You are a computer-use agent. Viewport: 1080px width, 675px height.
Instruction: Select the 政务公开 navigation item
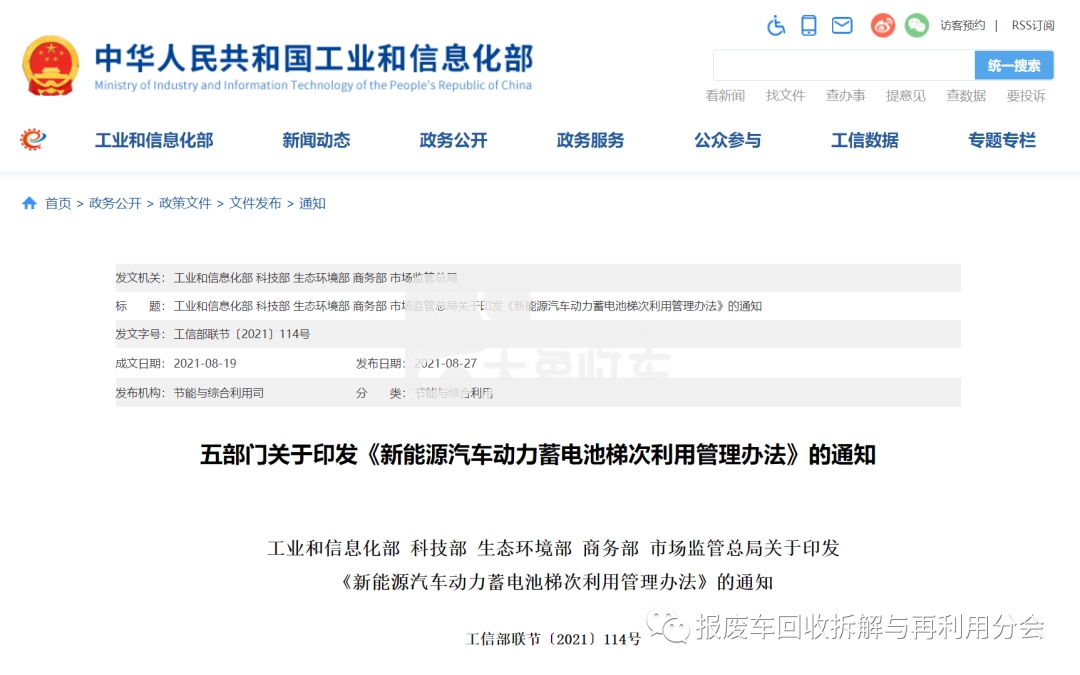click(x=453, y=141)
